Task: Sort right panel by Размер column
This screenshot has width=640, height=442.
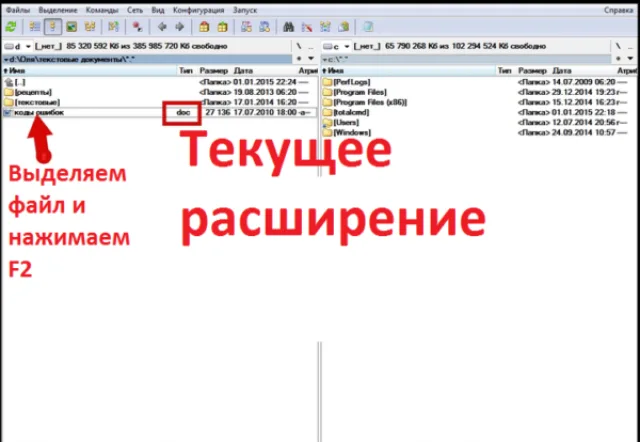Action: point(533,71)
